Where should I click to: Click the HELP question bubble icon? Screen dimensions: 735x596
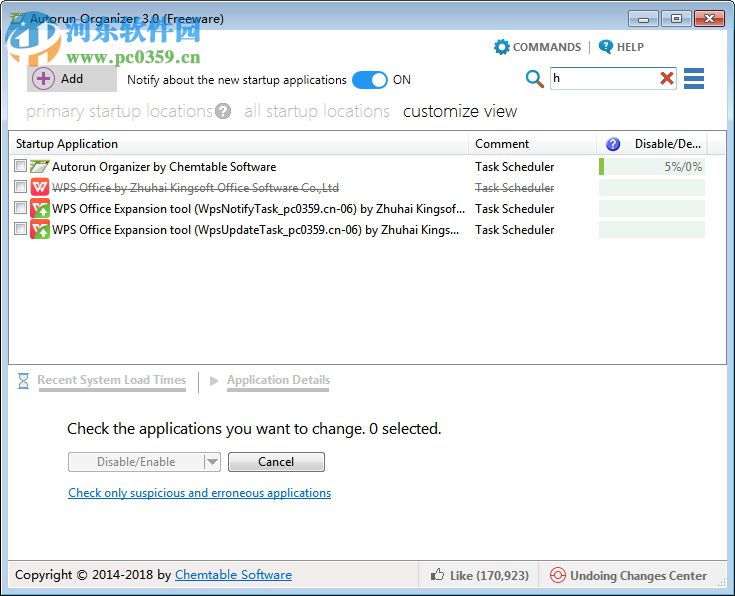(x=605, y=46)
